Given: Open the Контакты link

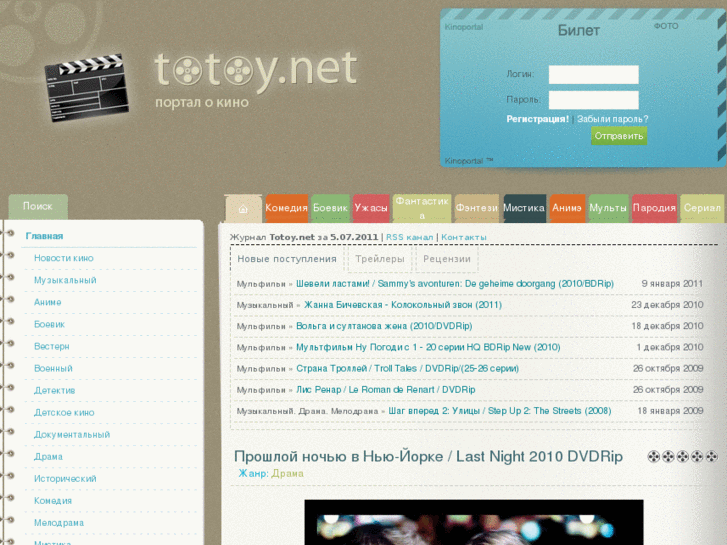Looking at the screenshot, I should [464, 237].
